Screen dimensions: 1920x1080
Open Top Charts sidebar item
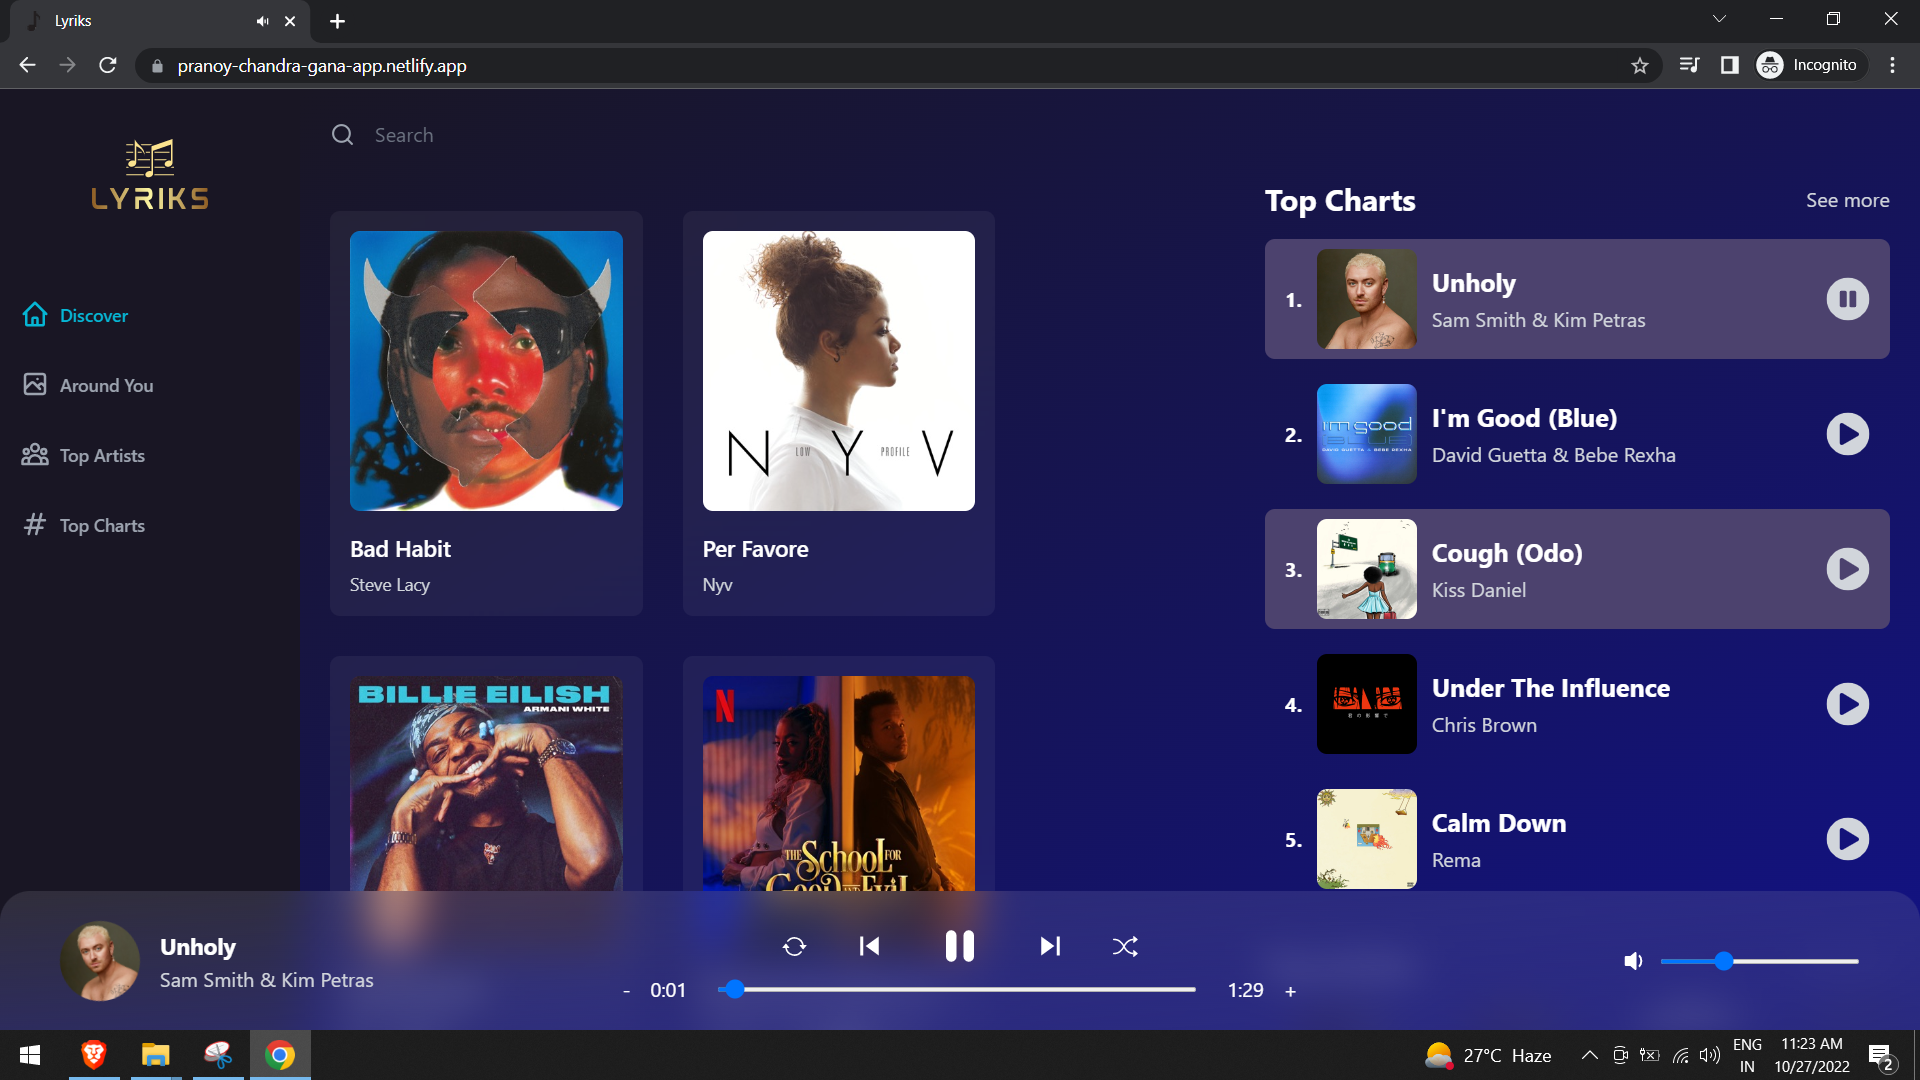tap(102, 525)
